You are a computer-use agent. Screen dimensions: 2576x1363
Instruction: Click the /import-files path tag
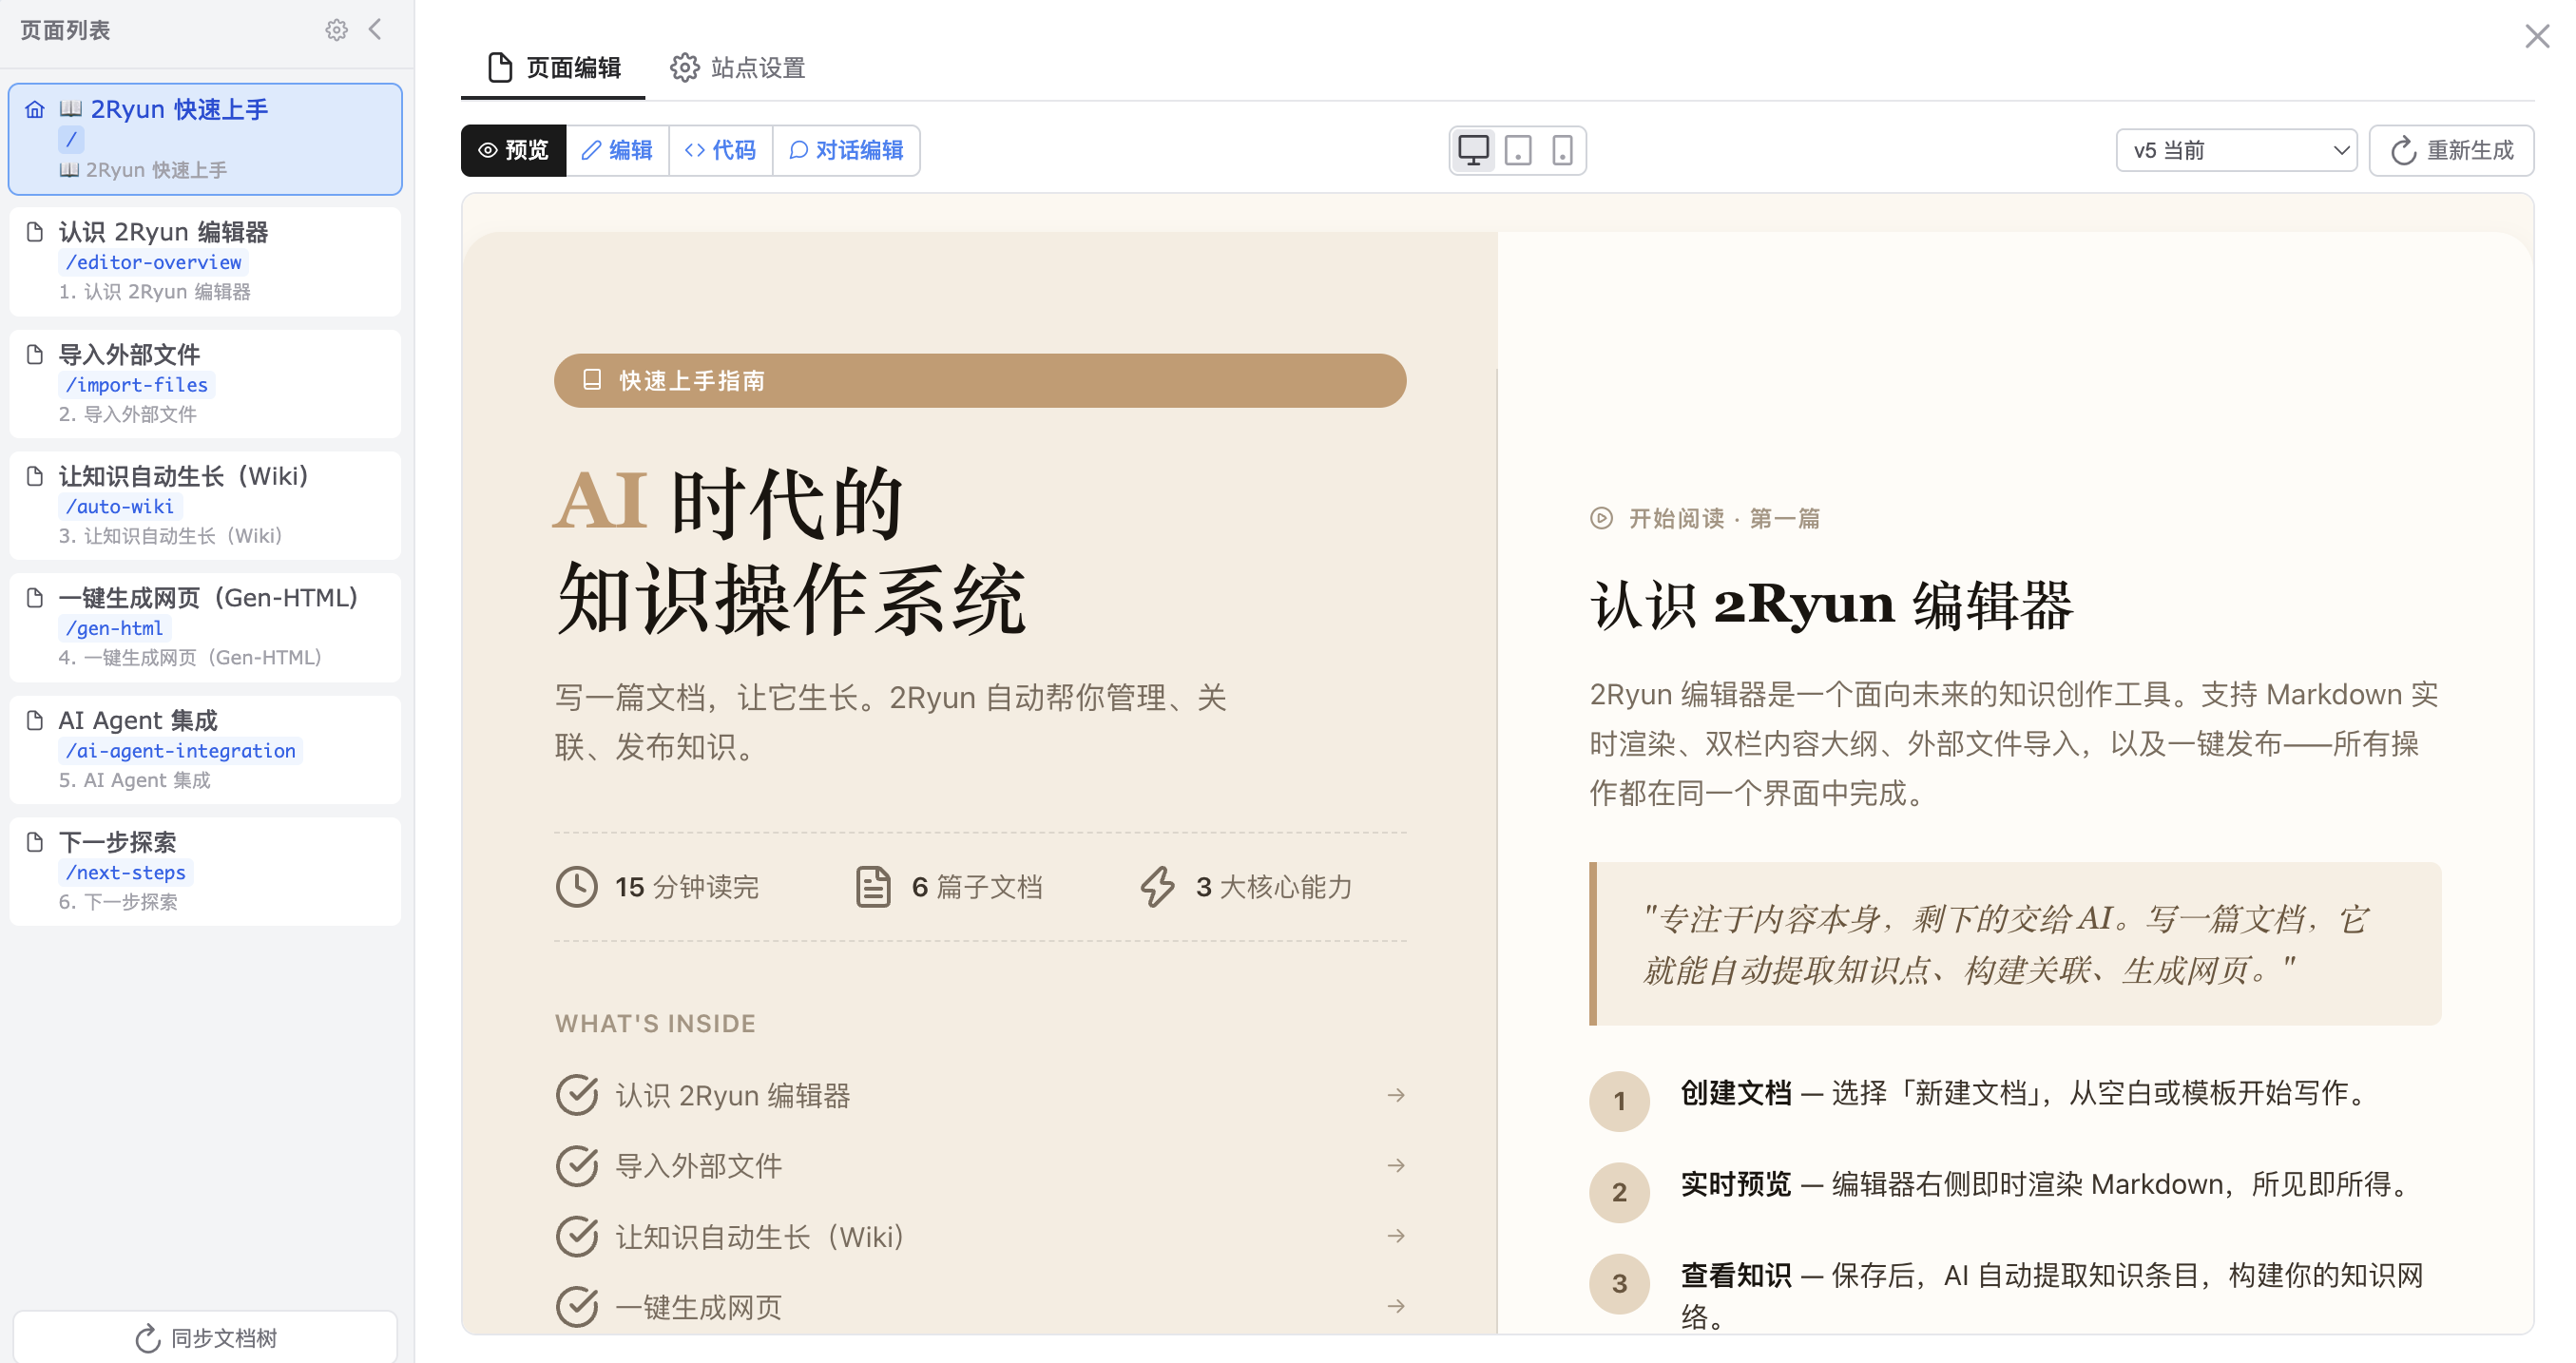click(x=137, y=385)
